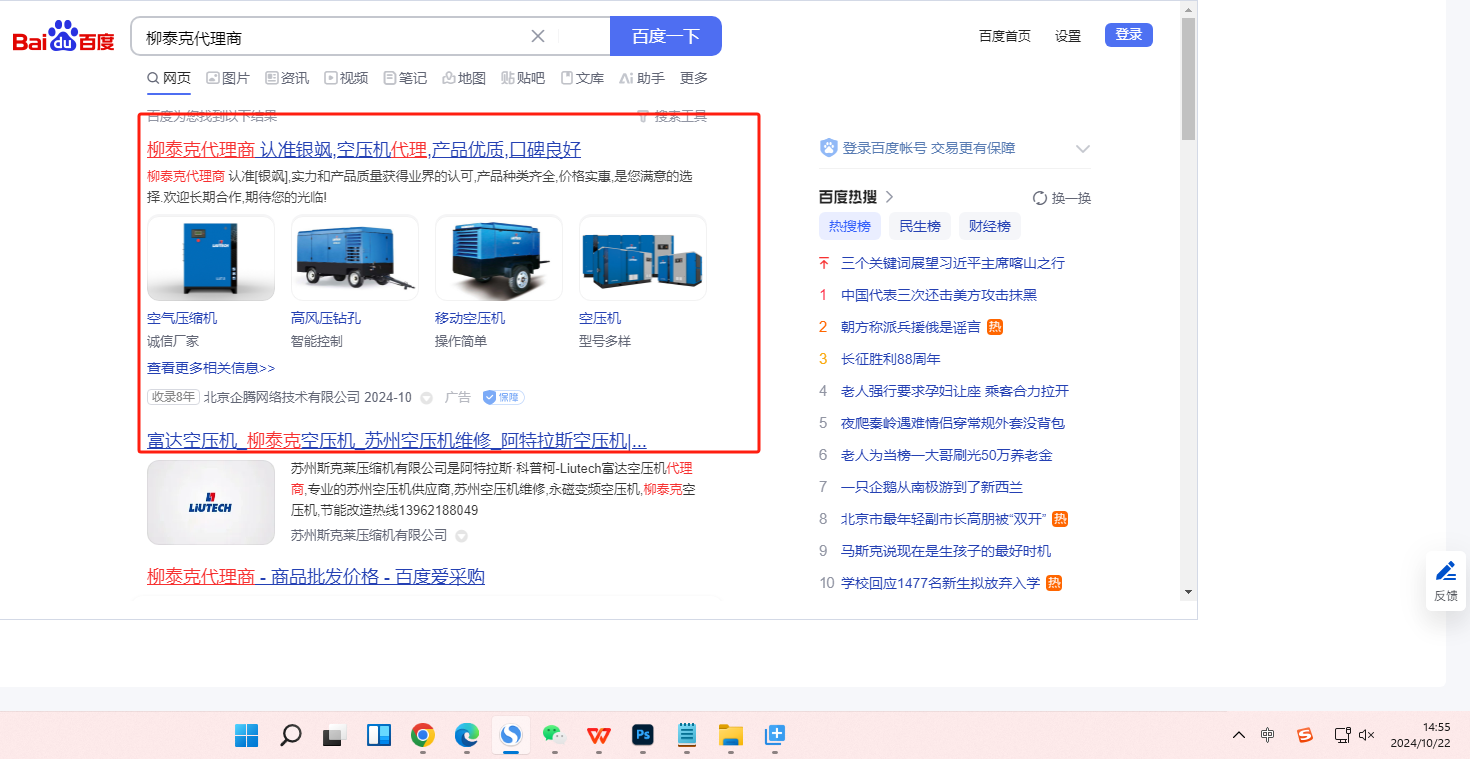Open the Windows Start menu
The height and width of the screenshot is (759, 1470).
click(x=247, y=736)
